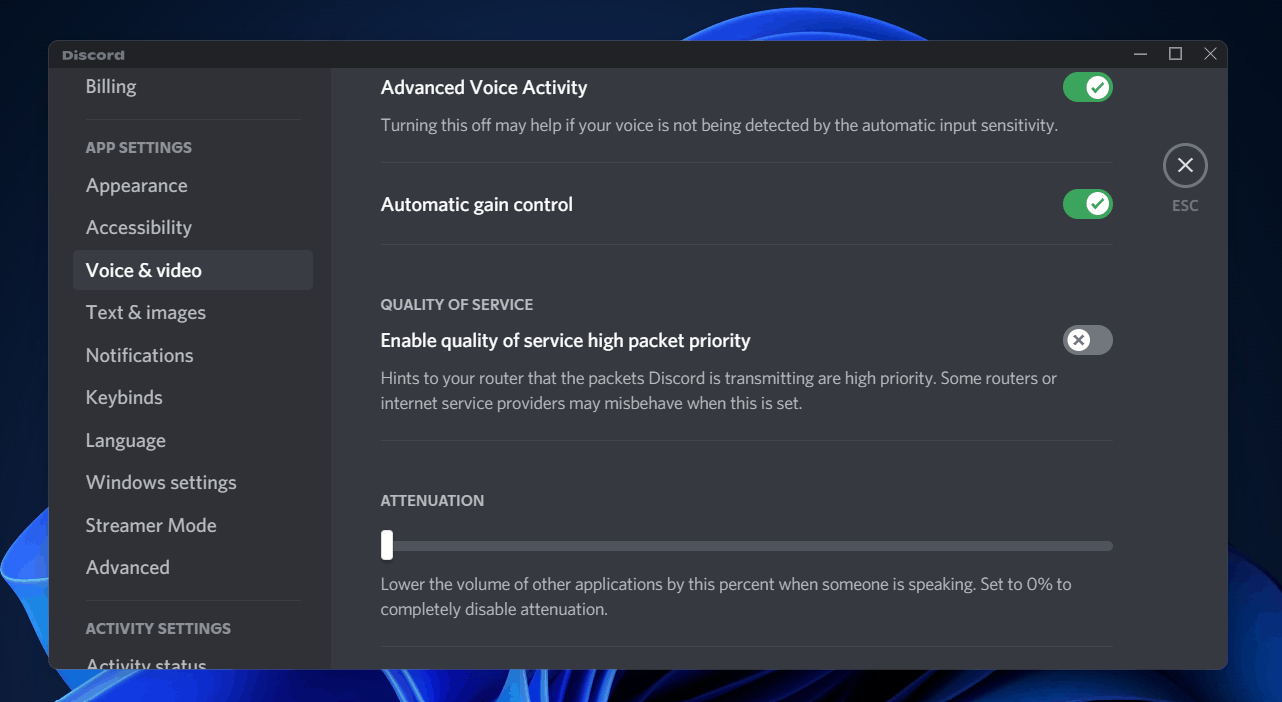Minimize the Discord window
This screenshot has width=1282, height=702.
tap(1141, 54)
